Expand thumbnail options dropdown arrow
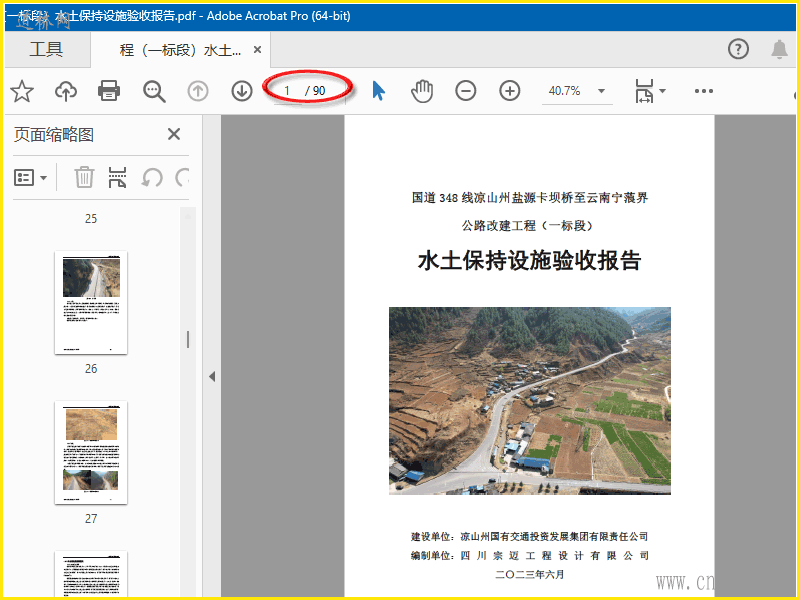The height and width of the screenshot is (600, 800). tap(43, 178)
